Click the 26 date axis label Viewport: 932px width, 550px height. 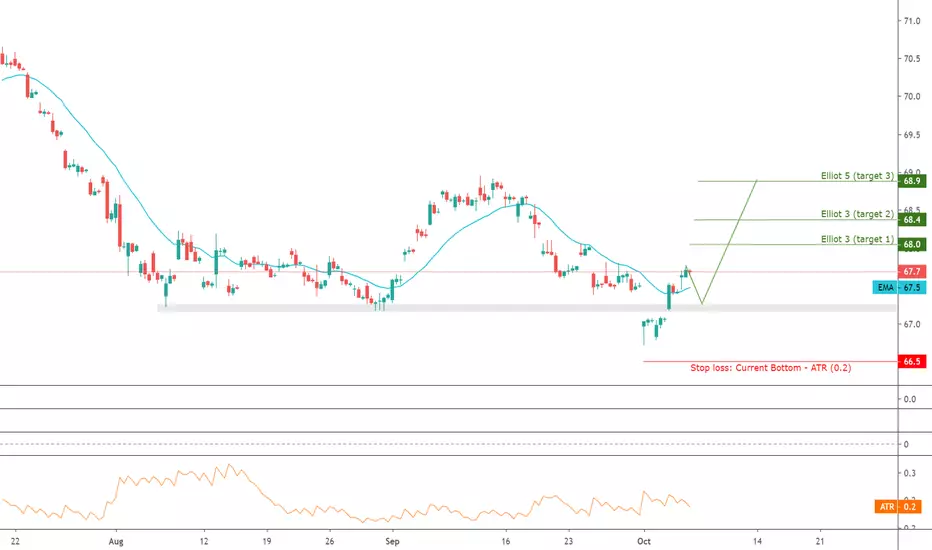click(x=330, y=541)
